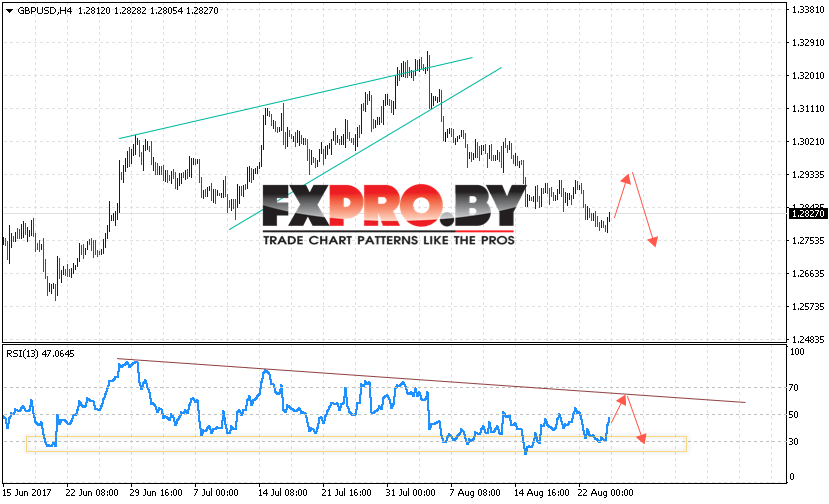Image resolution: width=829 pixels, height=504 pixels.
Task: Select the RSI(13) 47.0645 indicator label
Action: (x=41, y=354)
